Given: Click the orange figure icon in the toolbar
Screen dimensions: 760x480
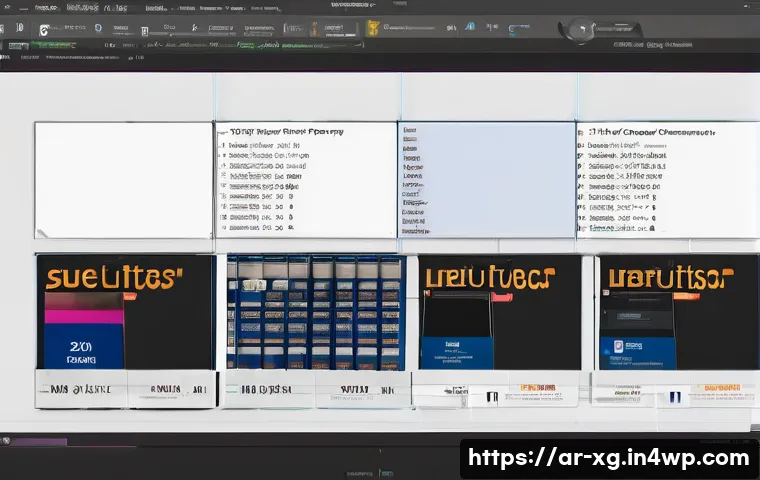Looking at the screenshot, I should pos(315,29).
